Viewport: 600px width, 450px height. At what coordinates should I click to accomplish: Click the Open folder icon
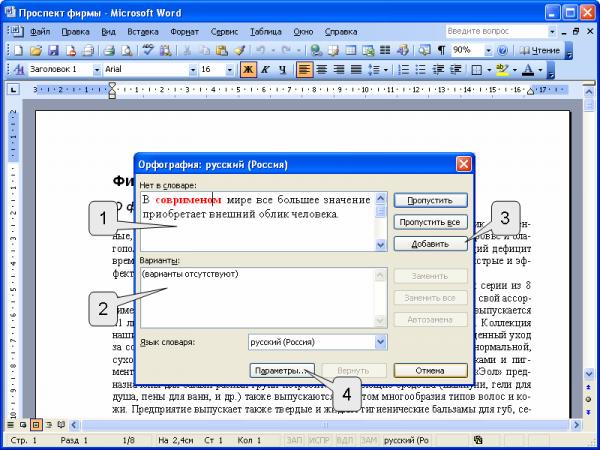[35, 51]
